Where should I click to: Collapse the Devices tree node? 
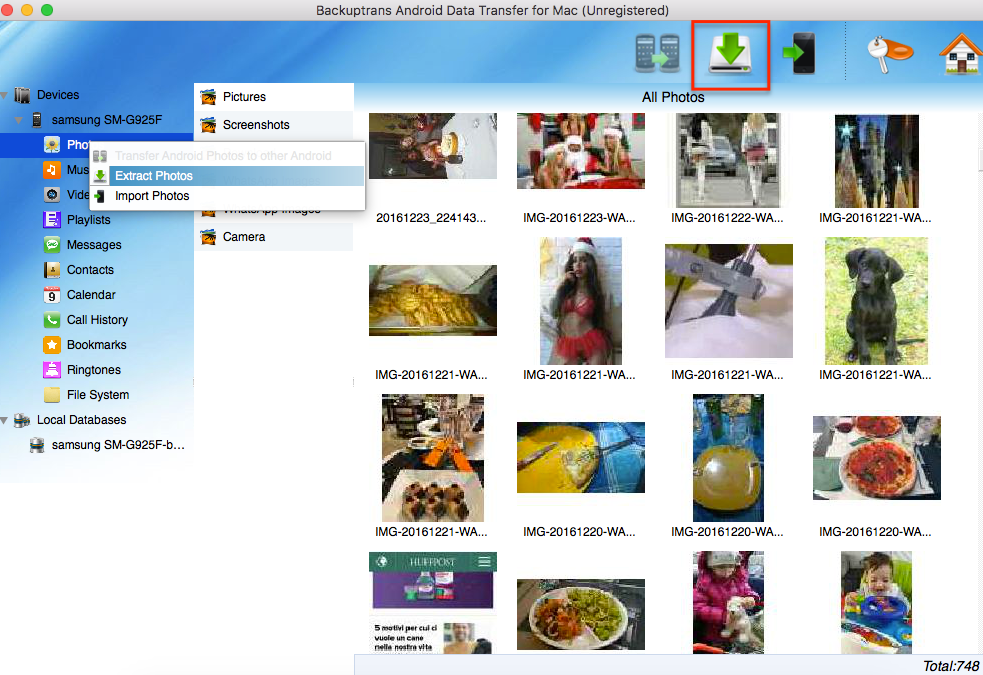pyautogui.click(x=4, y=95)
